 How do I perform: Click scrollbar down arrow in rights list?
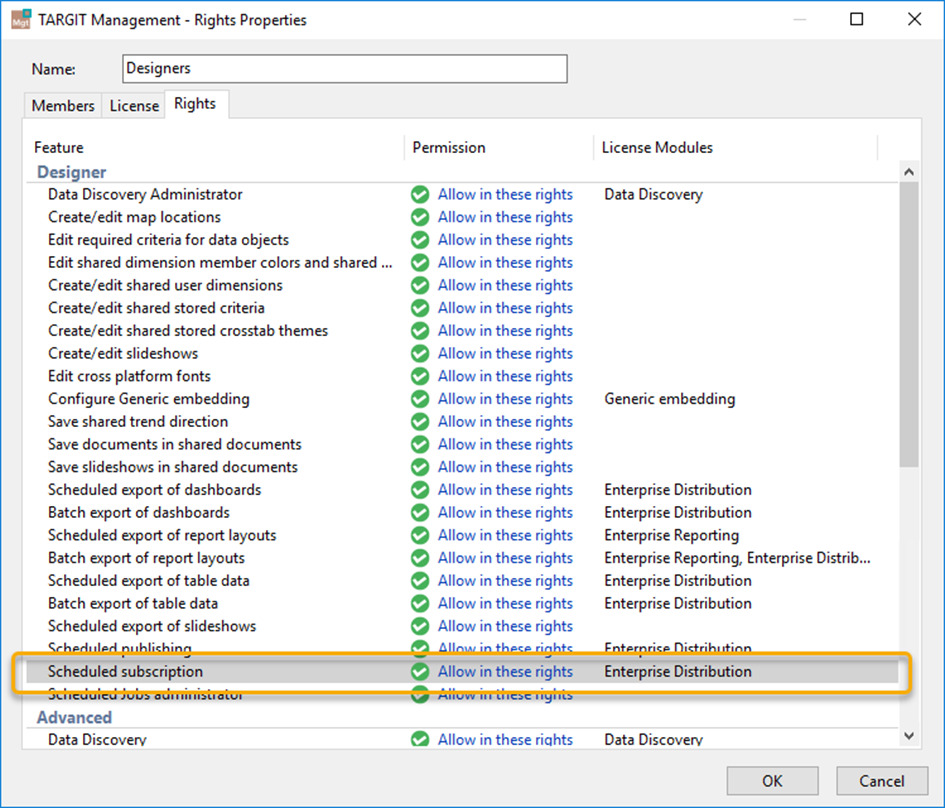click(x=909, y=736)
